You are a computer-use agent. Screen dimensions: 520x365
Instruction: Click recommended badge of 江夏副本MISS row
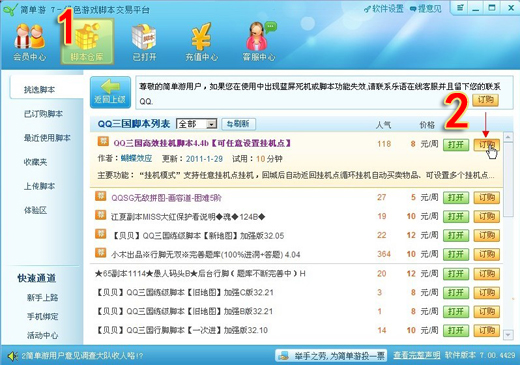(101, 215)
